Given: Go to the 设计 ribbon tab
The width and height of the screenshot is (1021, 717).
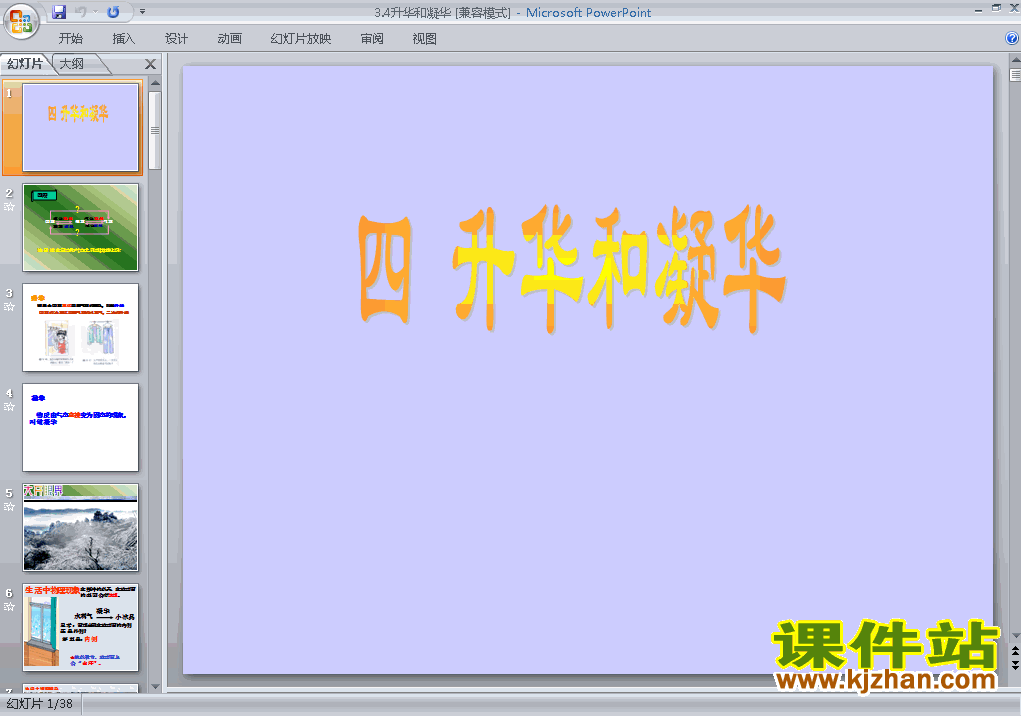Looking at the screenshot, I should (176, 38).
